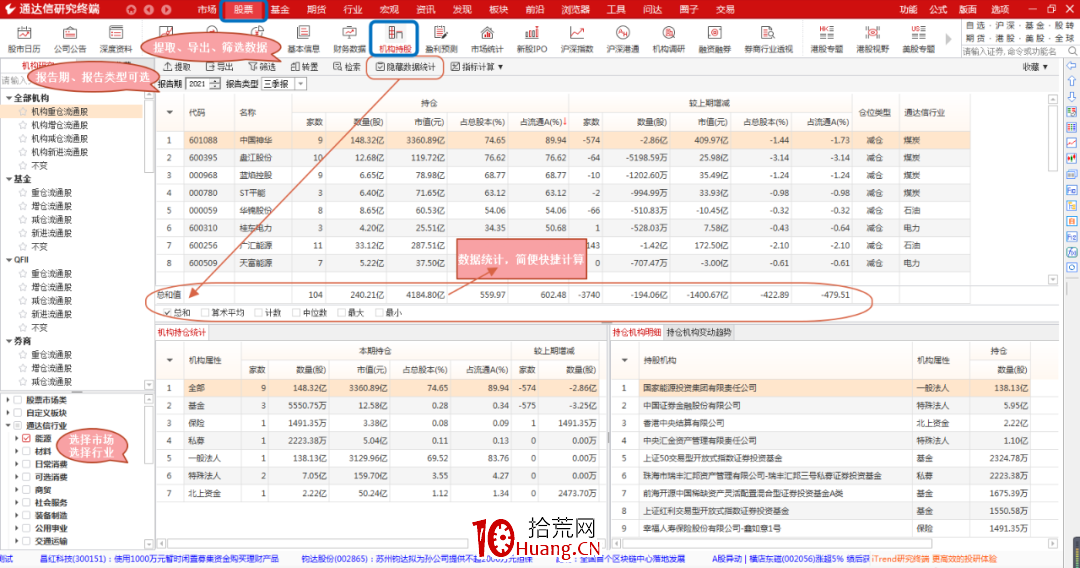1080x568 pixels.
Task: Toggle the 总和 sum checkbox
Action: (x=167, y=313)
